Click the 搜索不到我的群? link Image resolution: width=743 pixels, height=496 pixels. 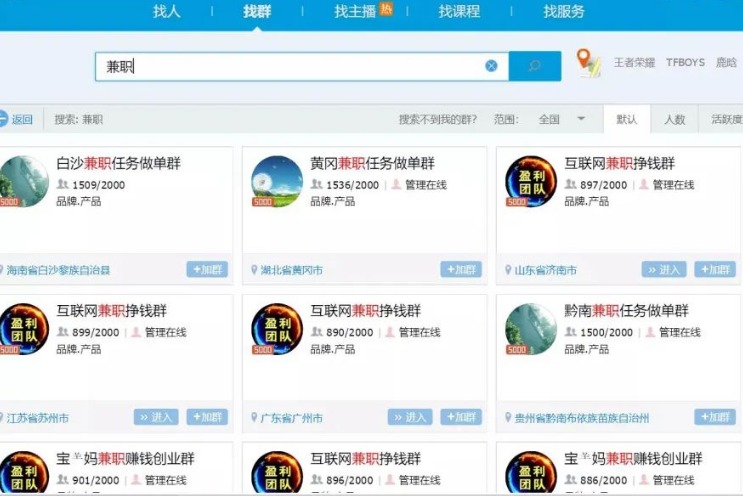tap(437, 119)
